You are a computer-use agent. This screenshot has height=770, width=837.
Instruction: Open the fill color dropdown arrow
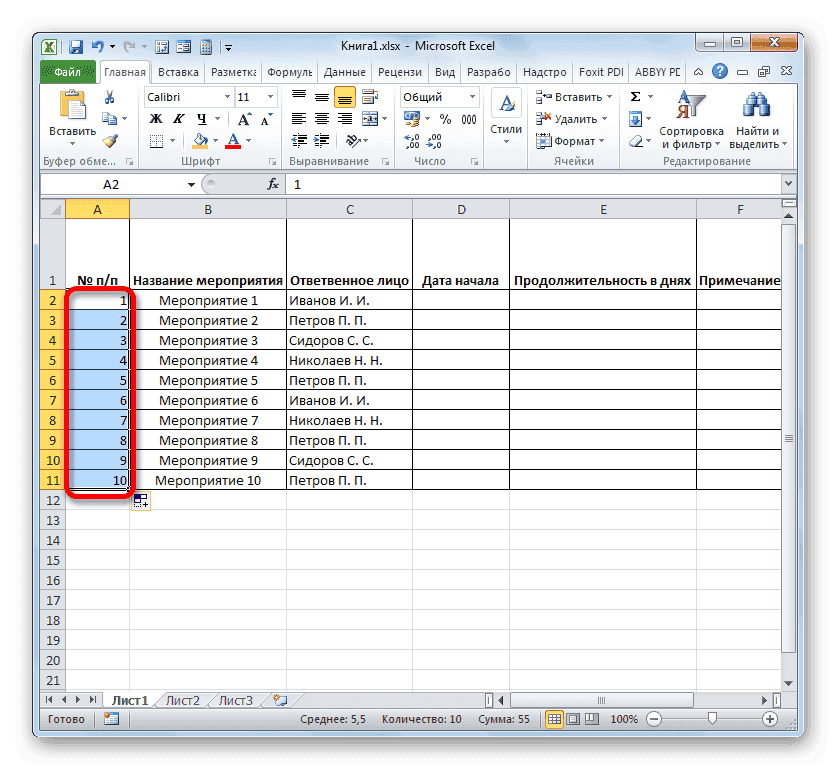point(215,139)
